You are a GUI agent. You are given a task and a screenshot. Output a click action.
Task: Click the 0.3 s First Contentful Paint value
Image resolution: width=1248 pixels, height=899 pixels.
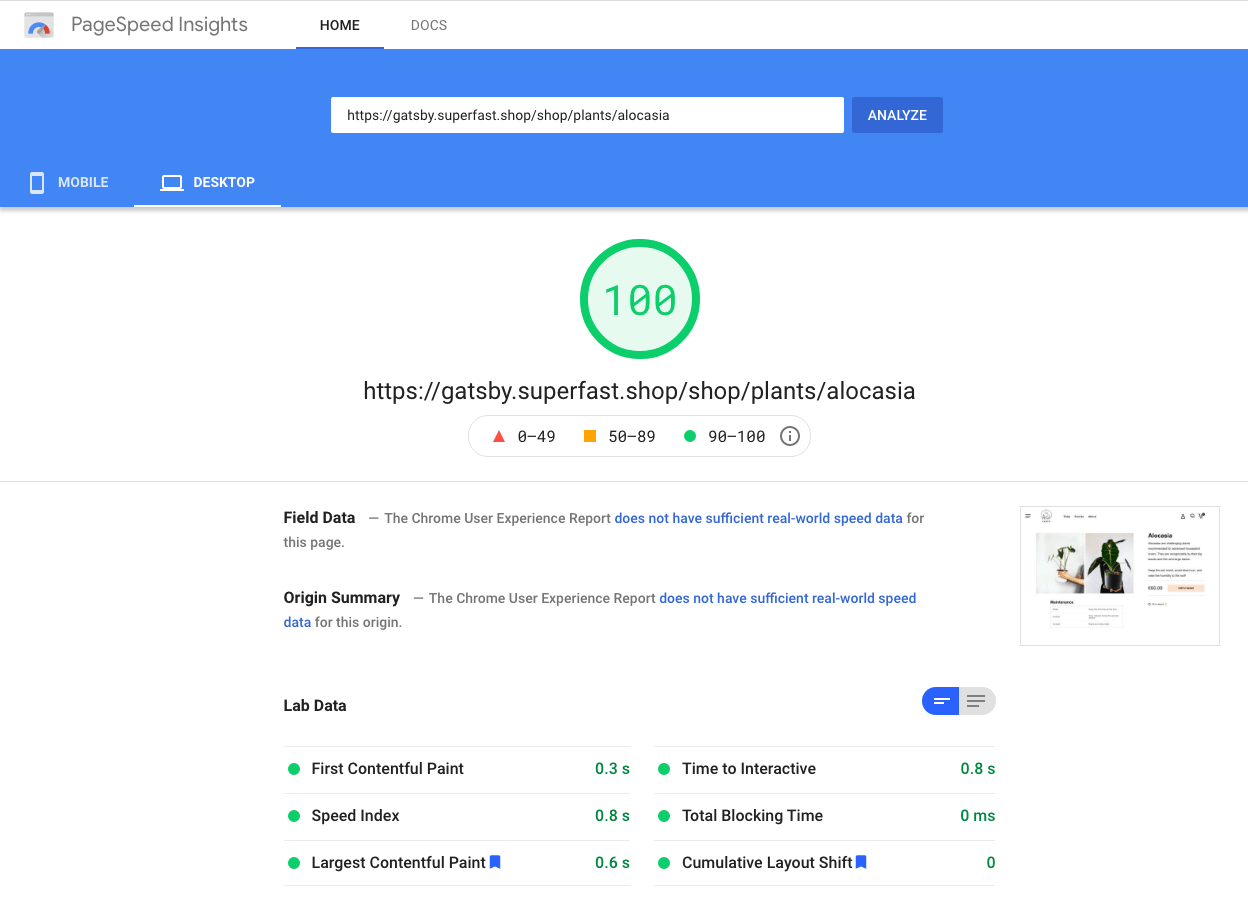tap(612, 769)
